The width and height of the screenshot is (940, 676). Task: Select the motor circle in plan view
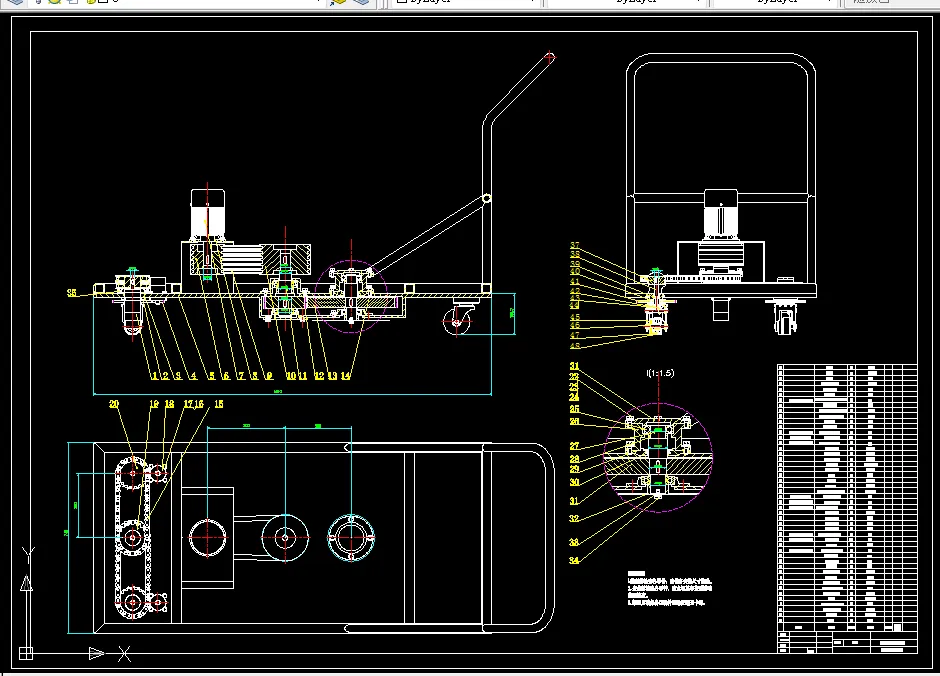pyautogui.click(x=207, y=538)
